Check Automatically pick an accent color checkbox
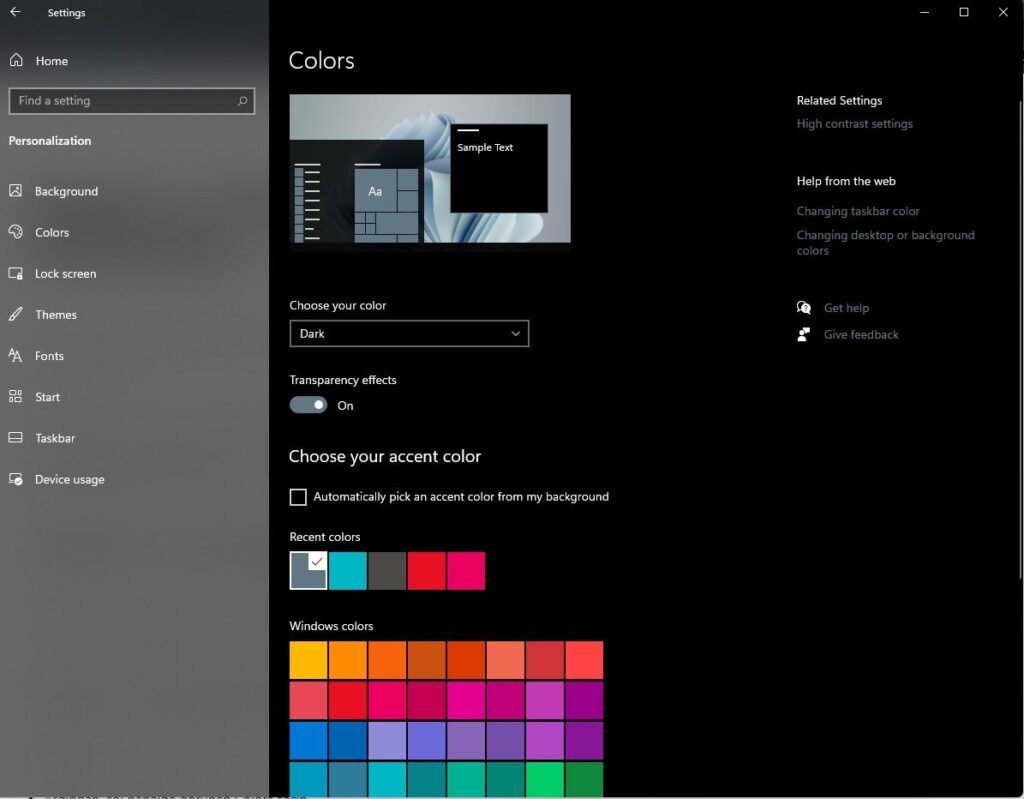The width and height of the screenshot is (1024, 799). [298, 497]
